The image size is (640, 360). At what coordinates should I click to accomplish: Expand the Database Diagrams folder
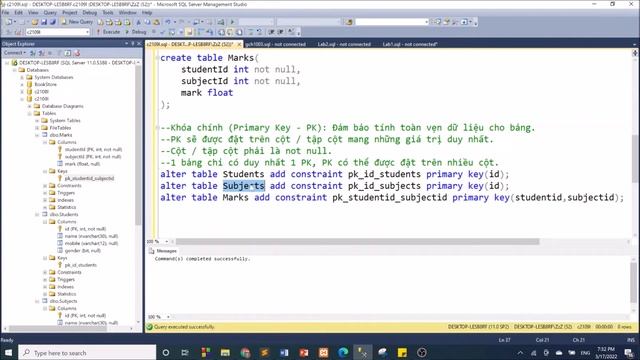[29, 106]
